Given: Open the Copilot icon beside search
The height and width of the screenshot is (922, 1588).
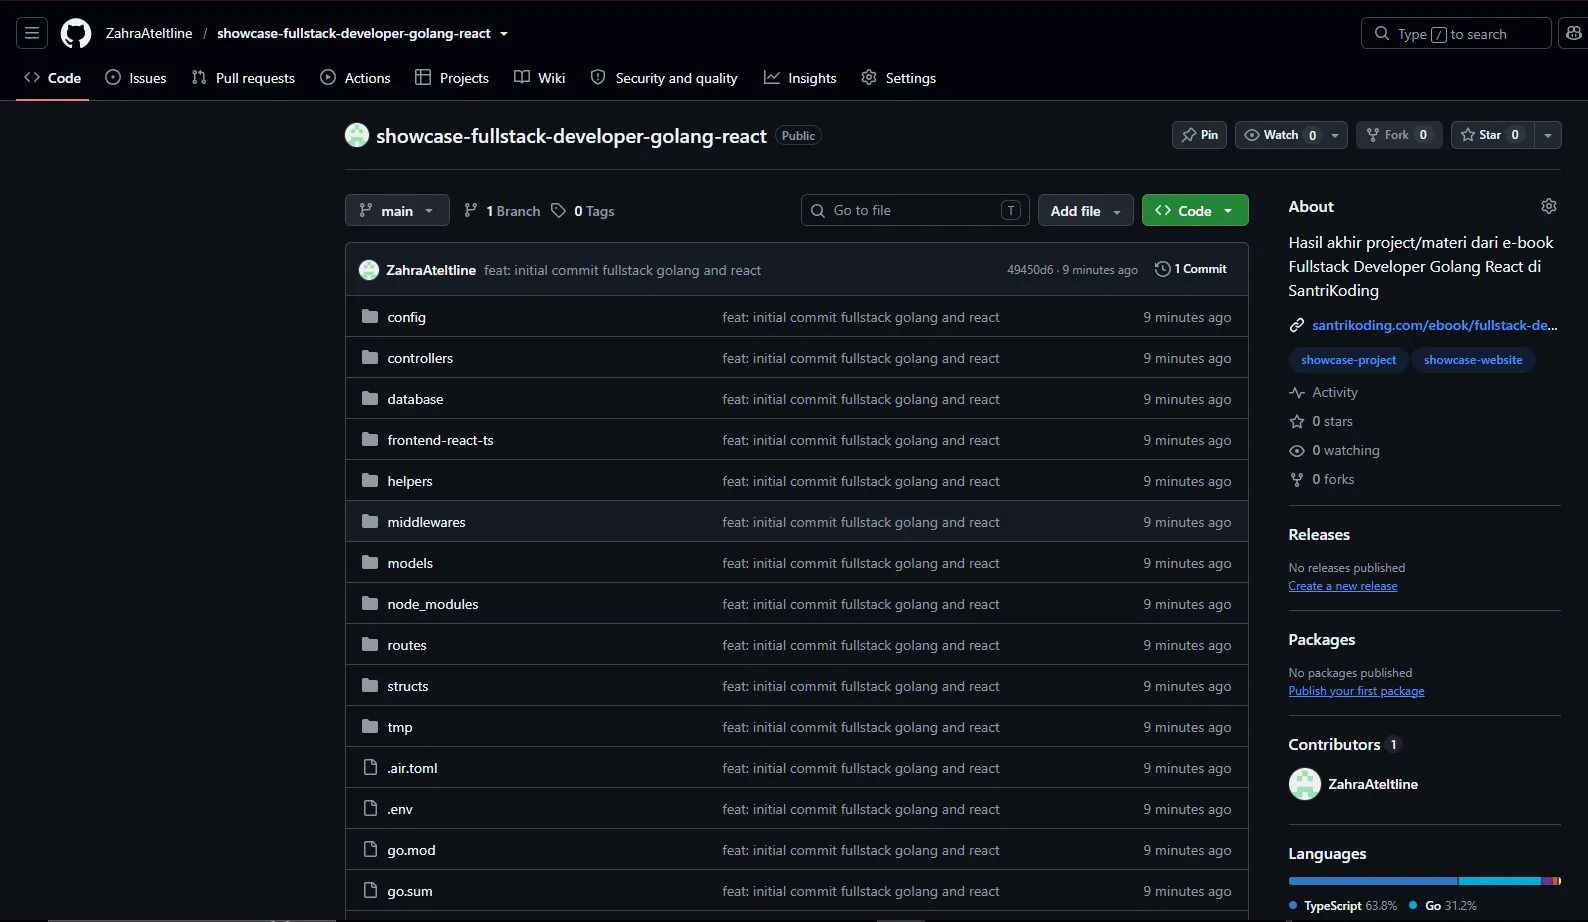Looking at the screenshot, I should pos(1573,33).
